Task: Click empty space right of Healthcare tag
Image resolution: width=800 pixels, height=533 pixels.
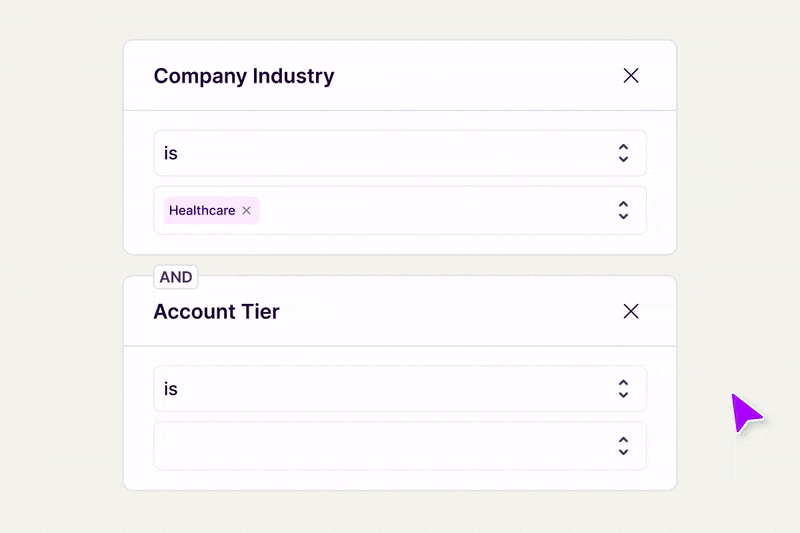Action: (x=430, y=210)
